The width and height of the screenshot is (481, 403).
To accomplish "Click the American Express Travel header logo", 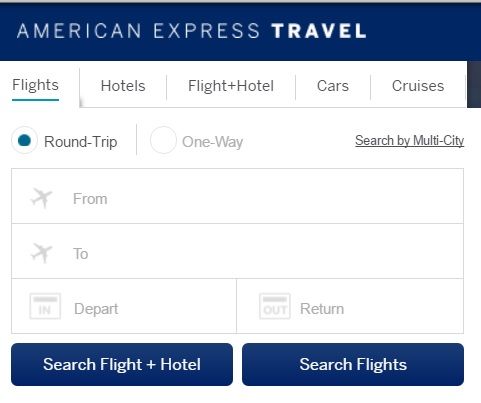I will [191, 31].
